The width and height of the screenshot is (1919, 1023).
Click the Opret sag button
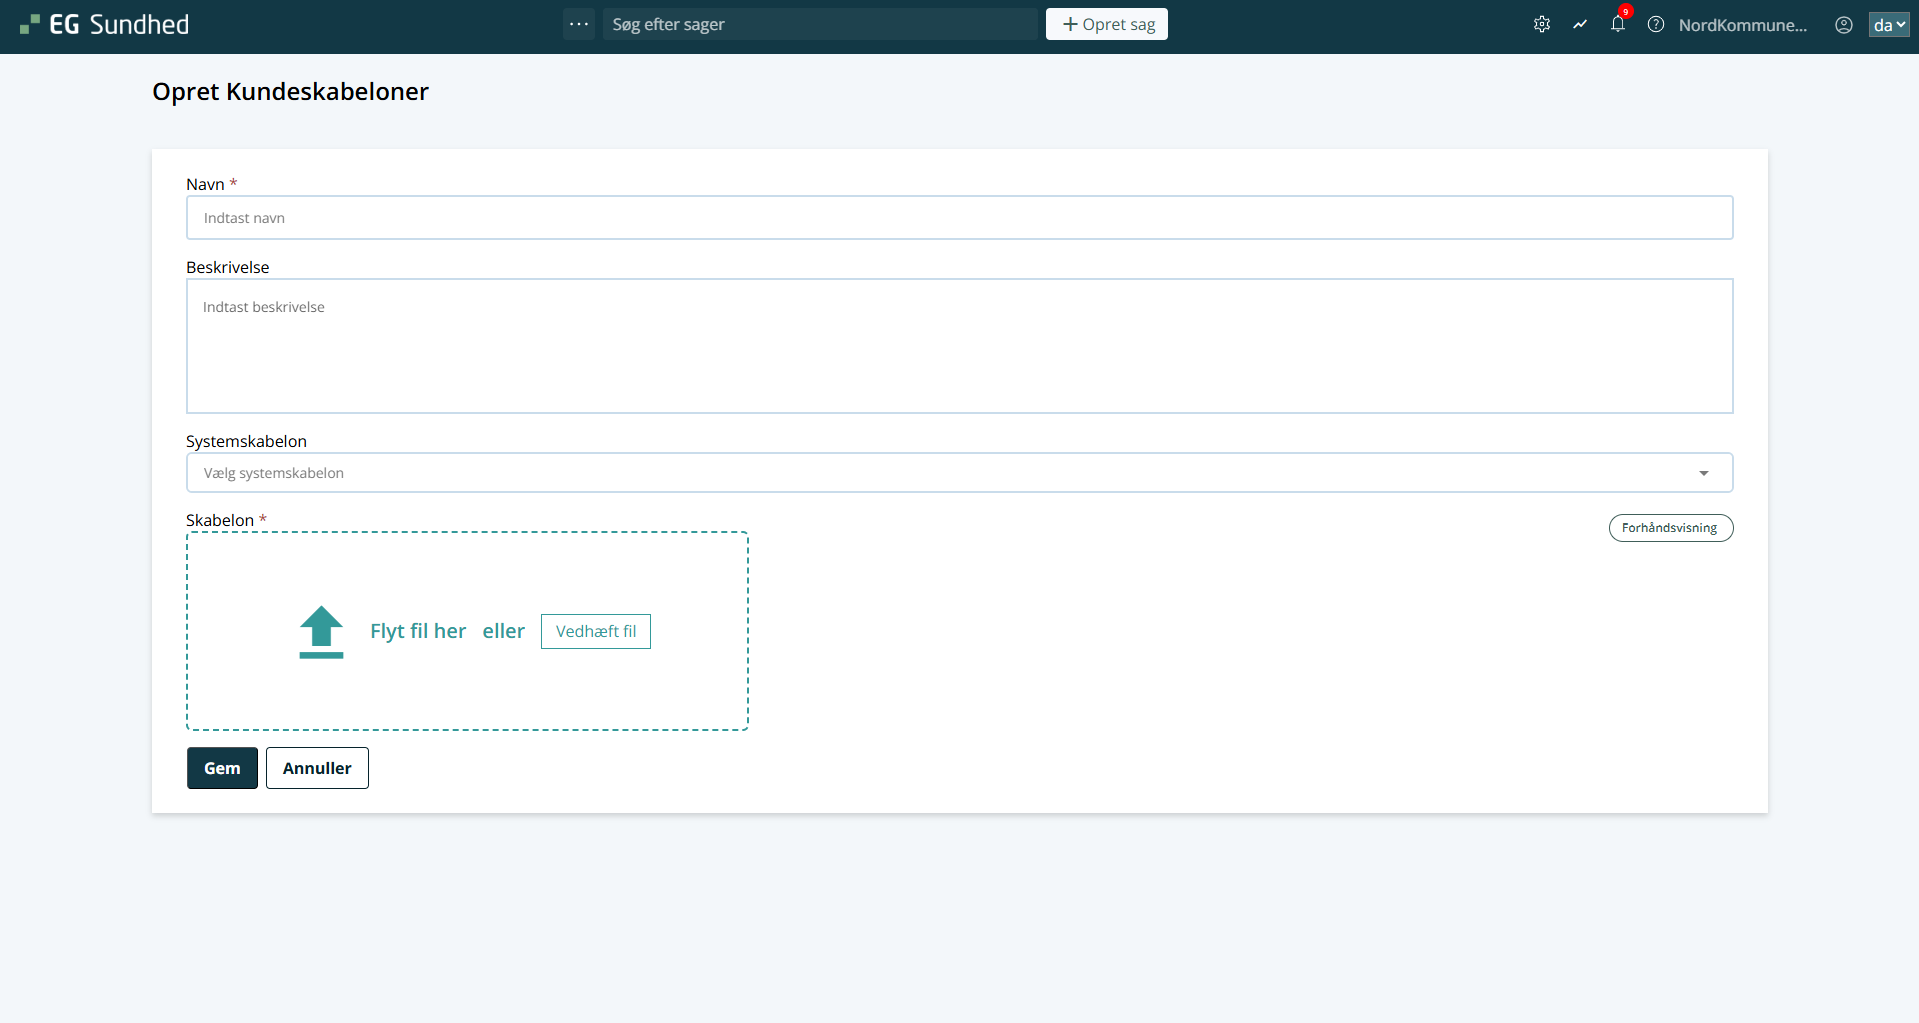(1106, 24)
